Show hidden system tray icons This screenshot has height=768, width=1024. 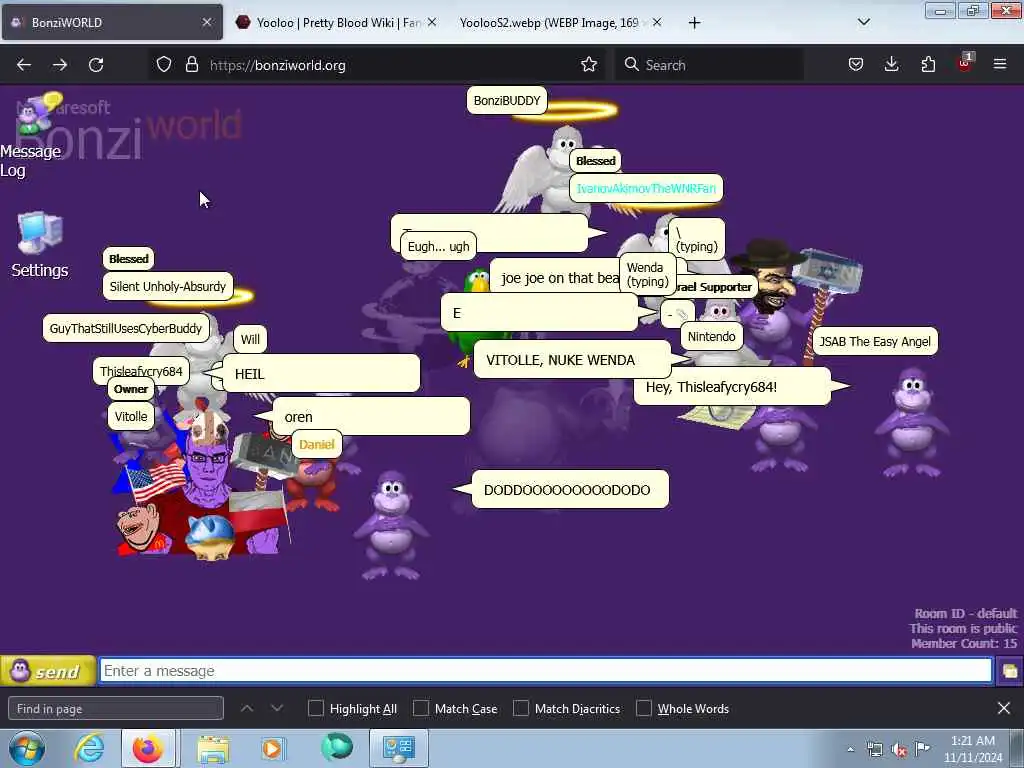click(x=850, y=750)
